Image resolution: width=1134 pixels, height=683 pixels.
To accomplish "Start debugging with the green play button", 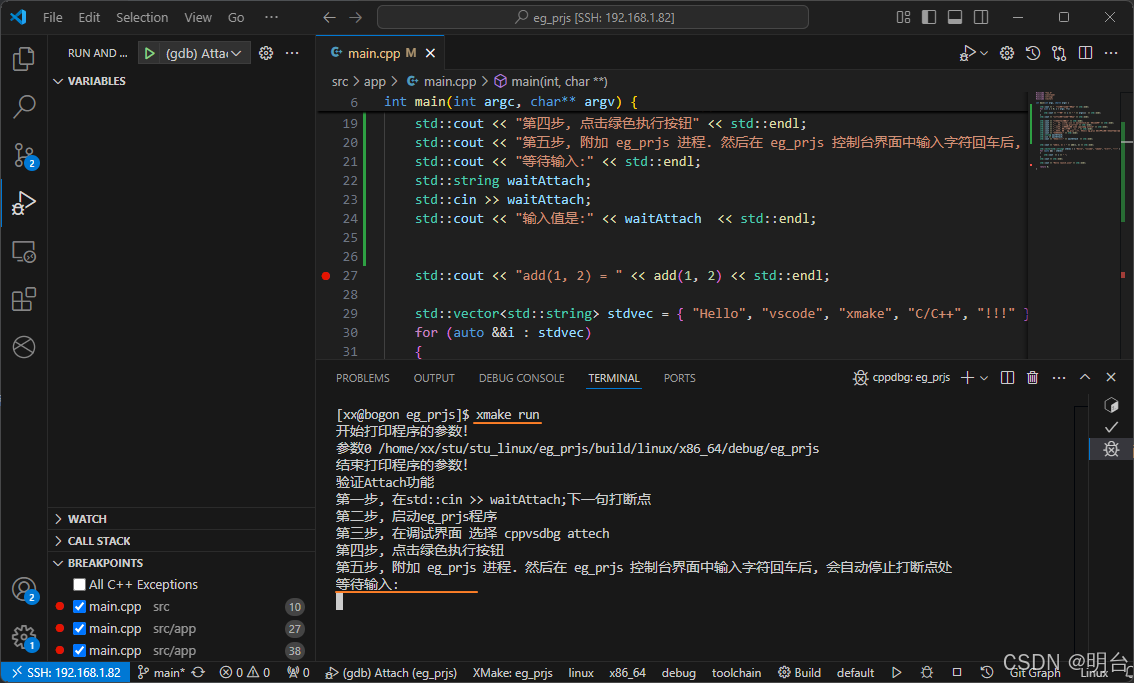I will coord(149,53).
